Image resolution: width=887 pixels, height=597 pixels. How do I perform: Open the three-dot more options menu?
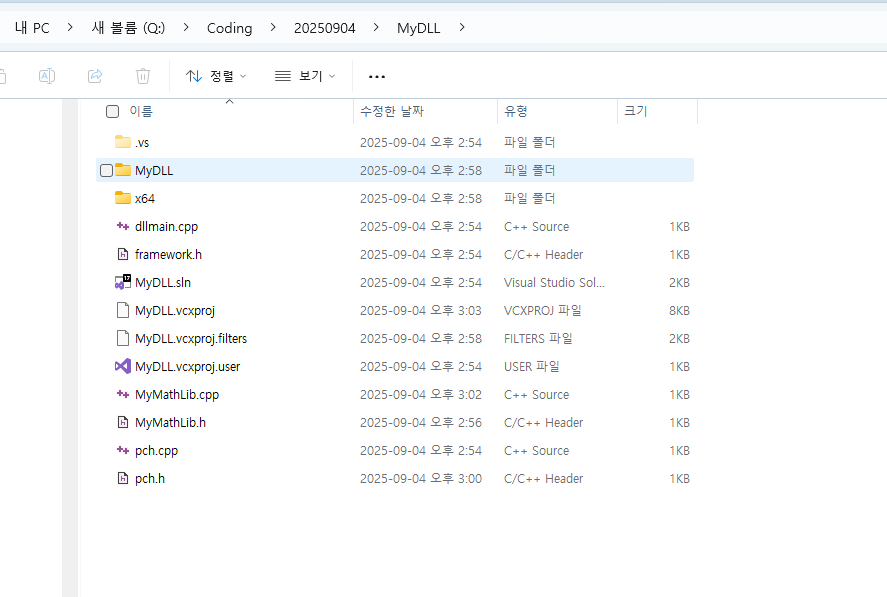(x=377, y=76)
